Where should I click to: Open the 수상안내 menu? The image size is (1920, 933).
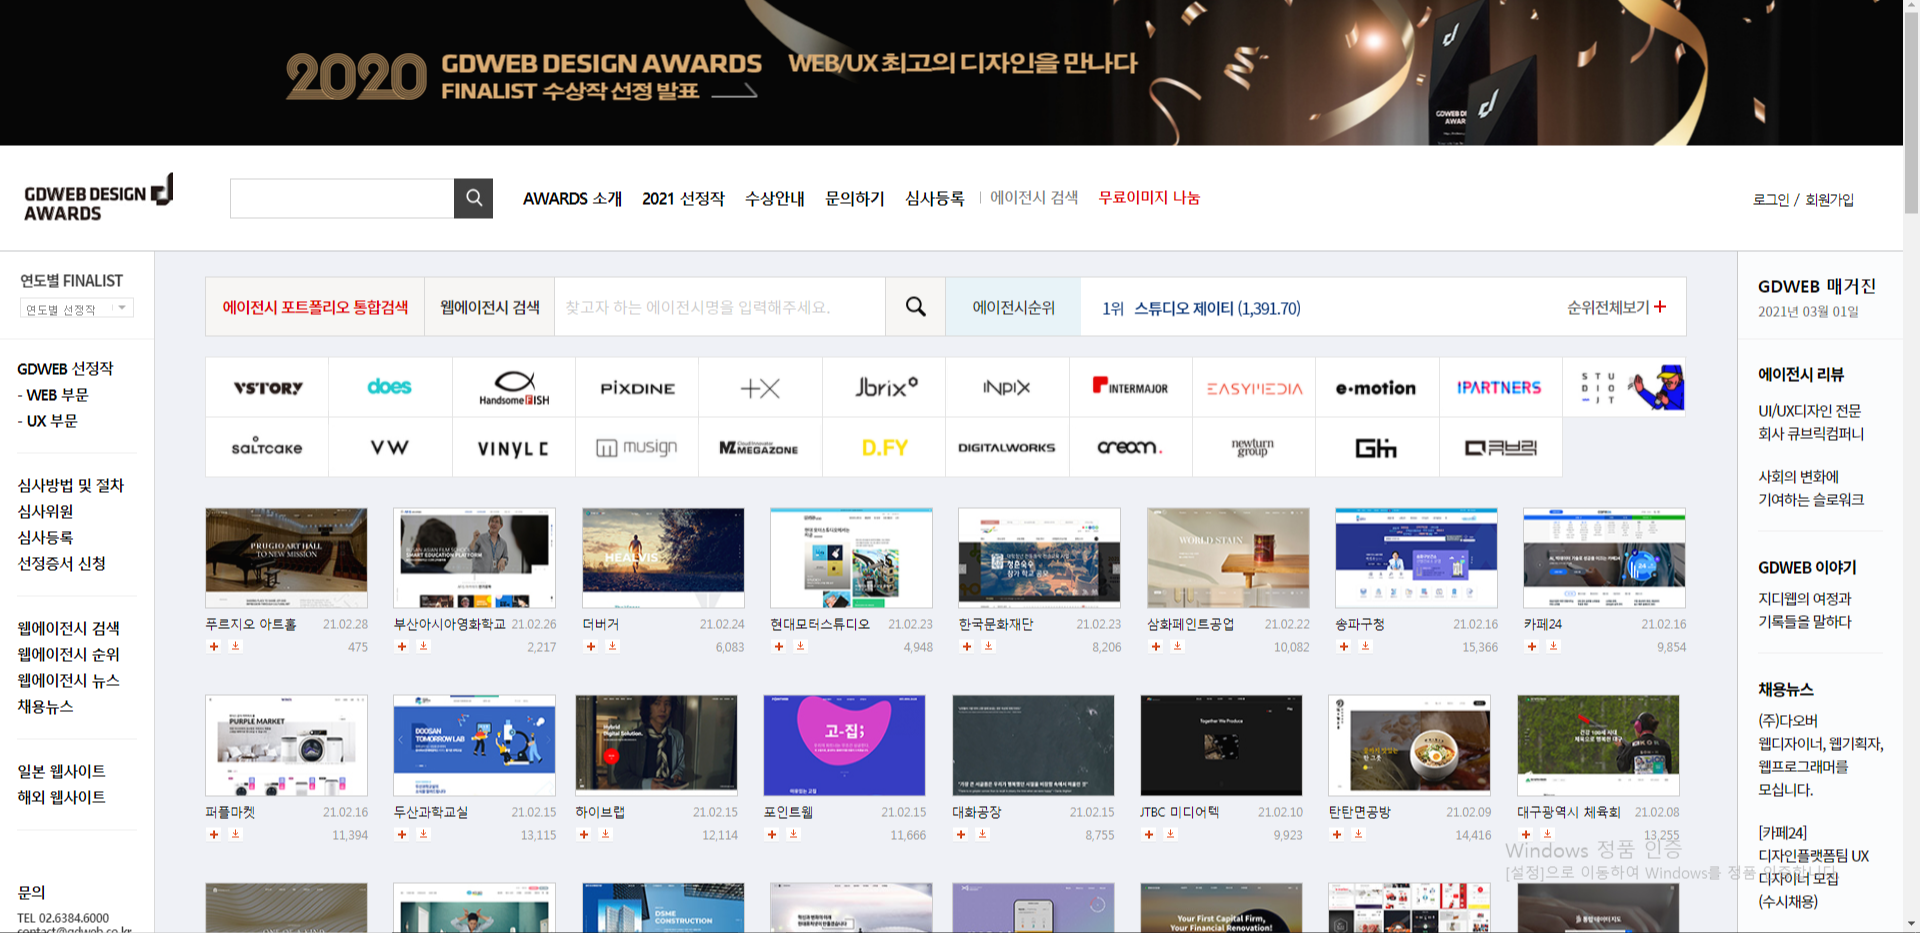coord(775,198)
